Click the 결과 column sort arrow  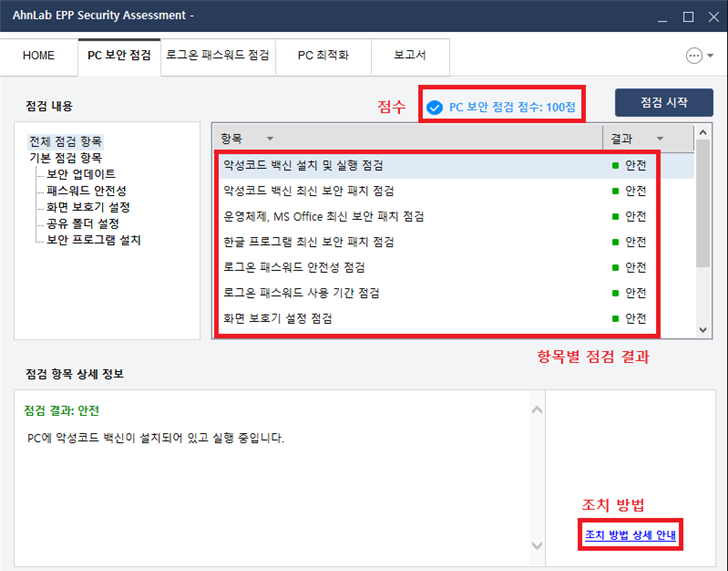pos(660,138)
